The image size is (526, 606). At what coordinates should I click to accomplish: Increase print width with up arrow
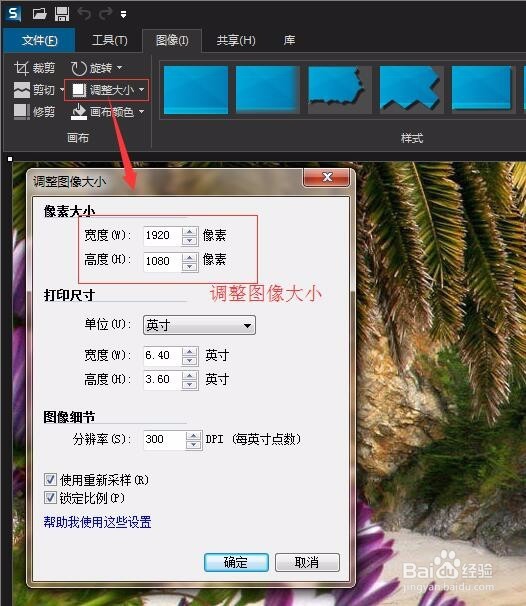pos(189,351)
